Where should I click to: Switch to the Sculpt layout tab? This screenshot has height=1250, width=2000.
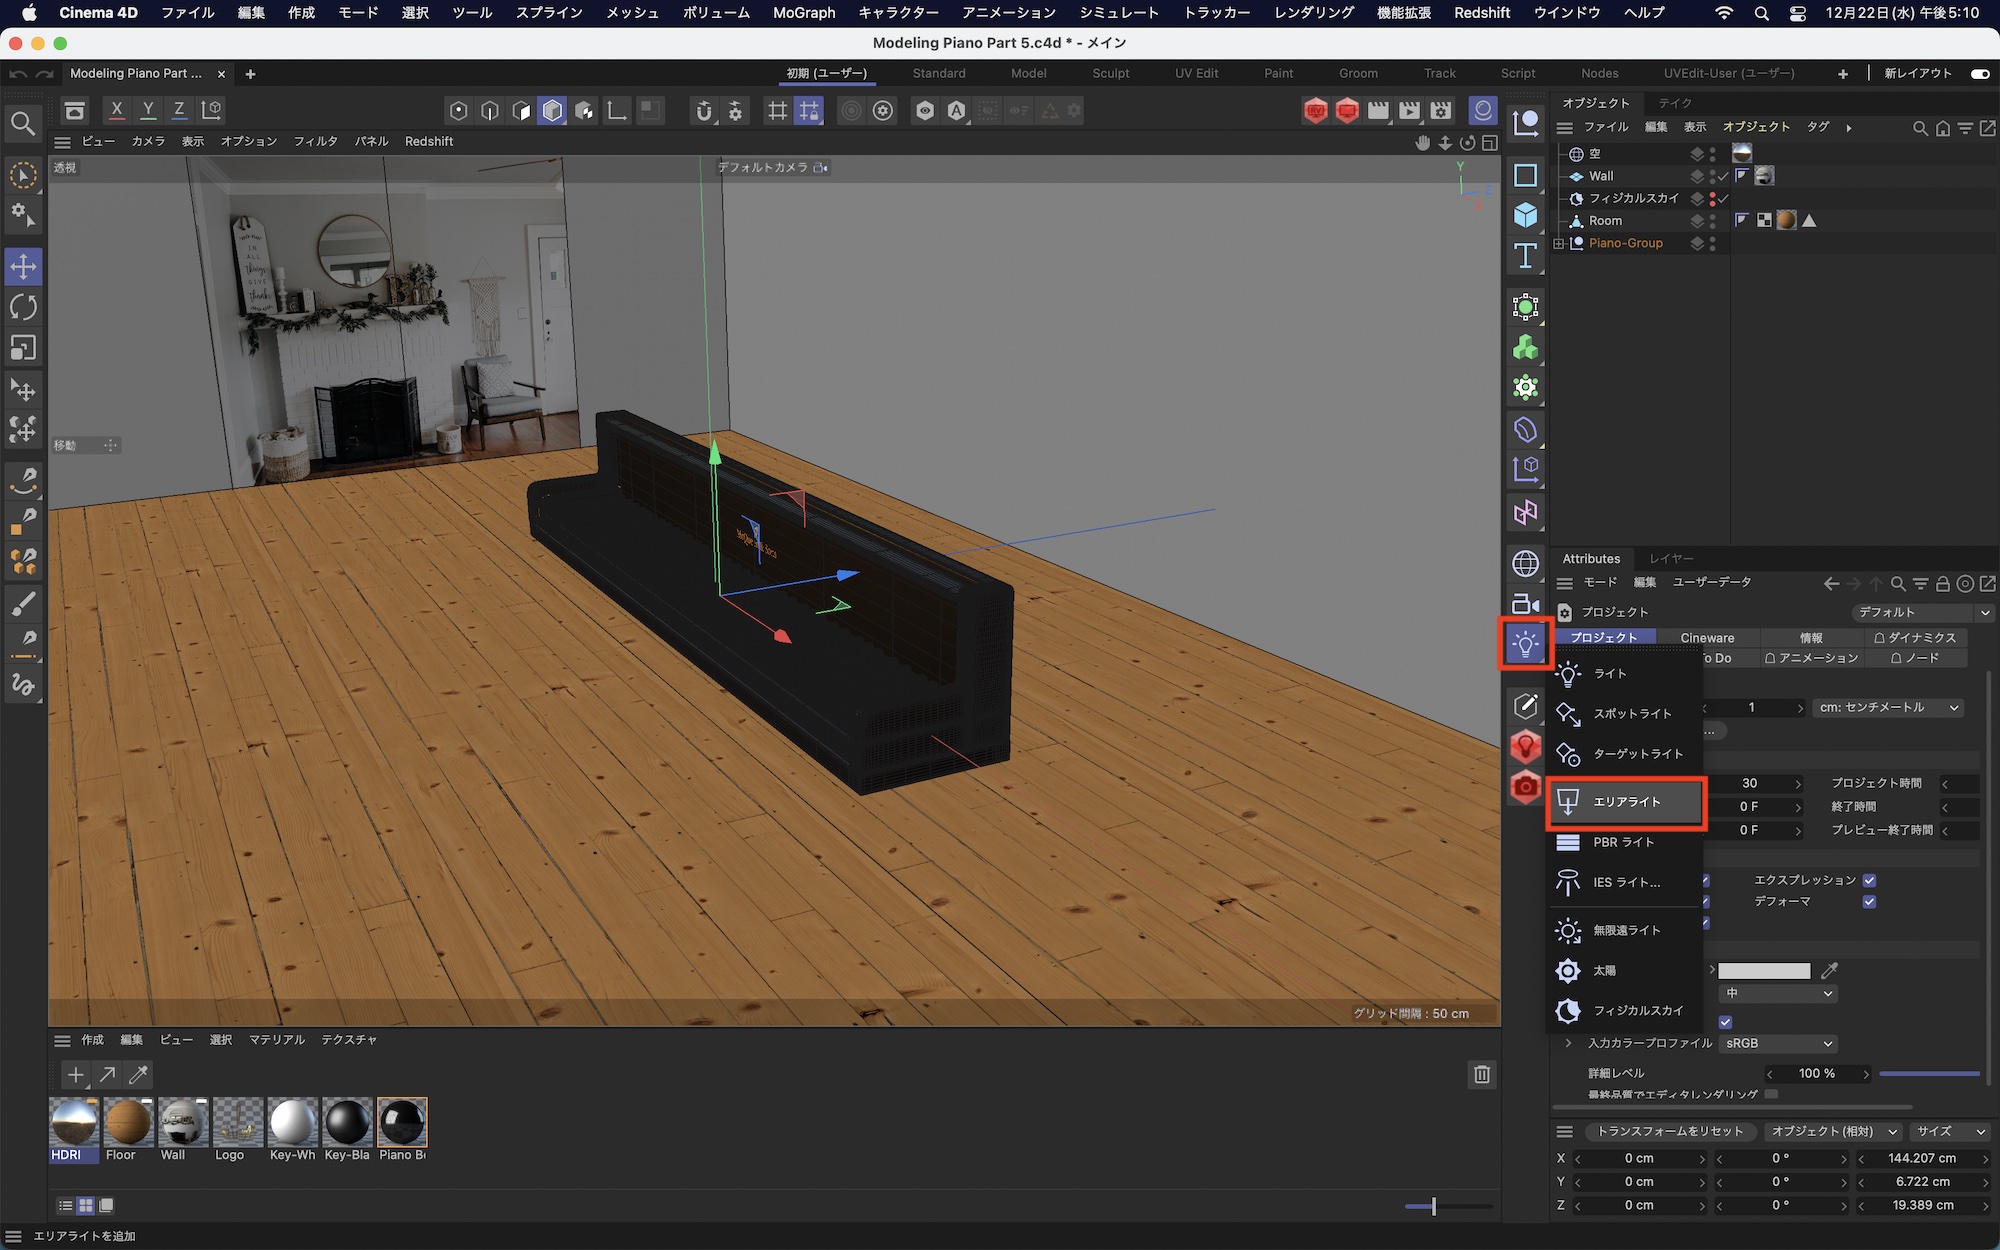(x=1110, y=73)
